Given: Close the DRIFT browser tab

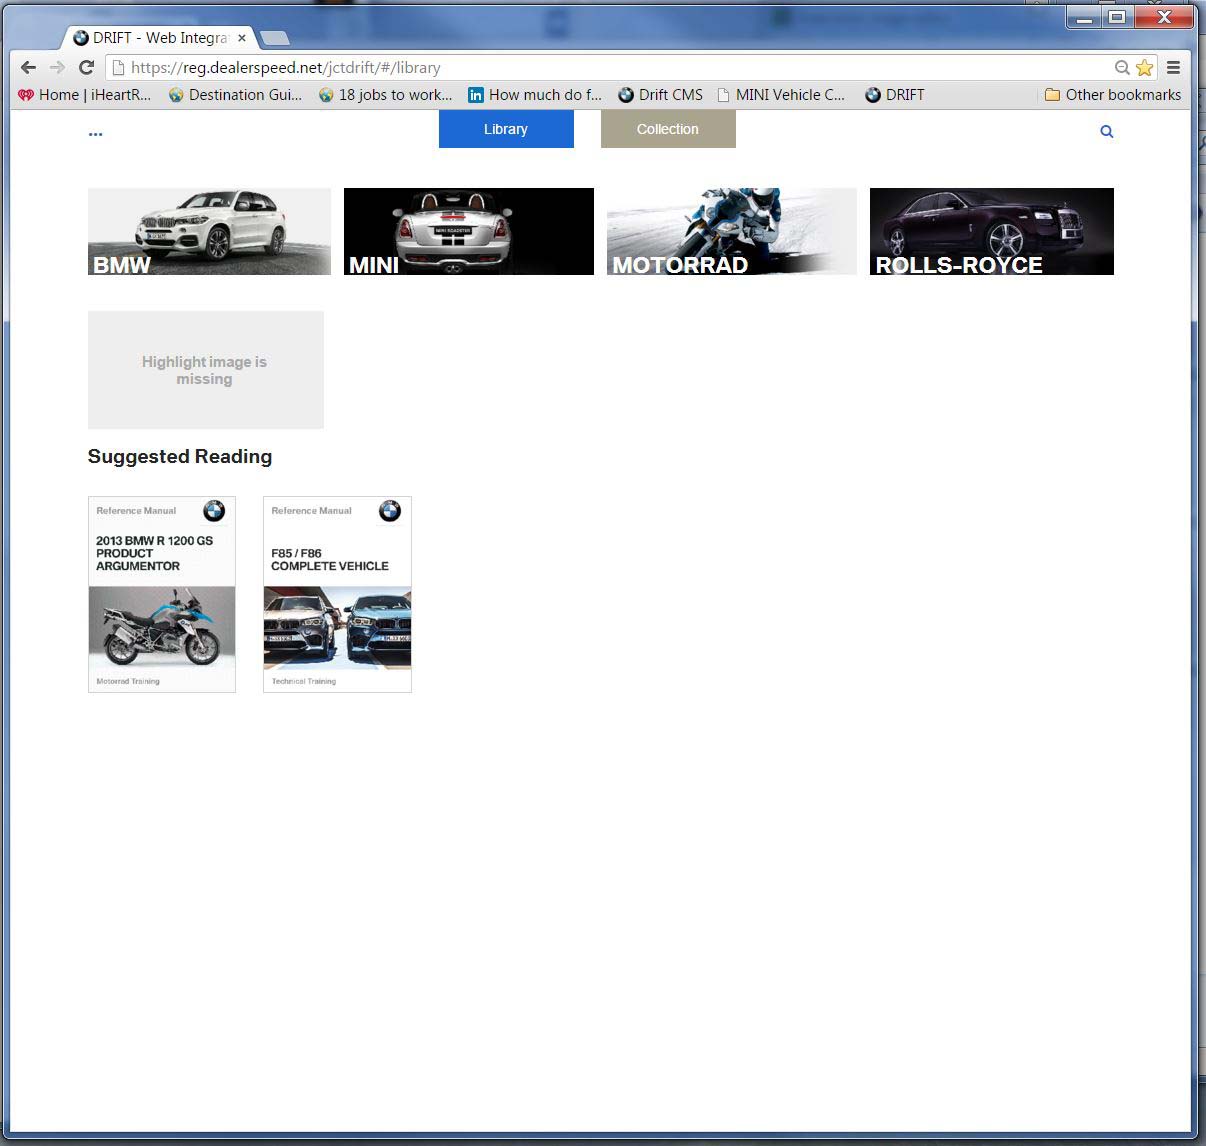Looking at the screenshot, I should [241, 38].
